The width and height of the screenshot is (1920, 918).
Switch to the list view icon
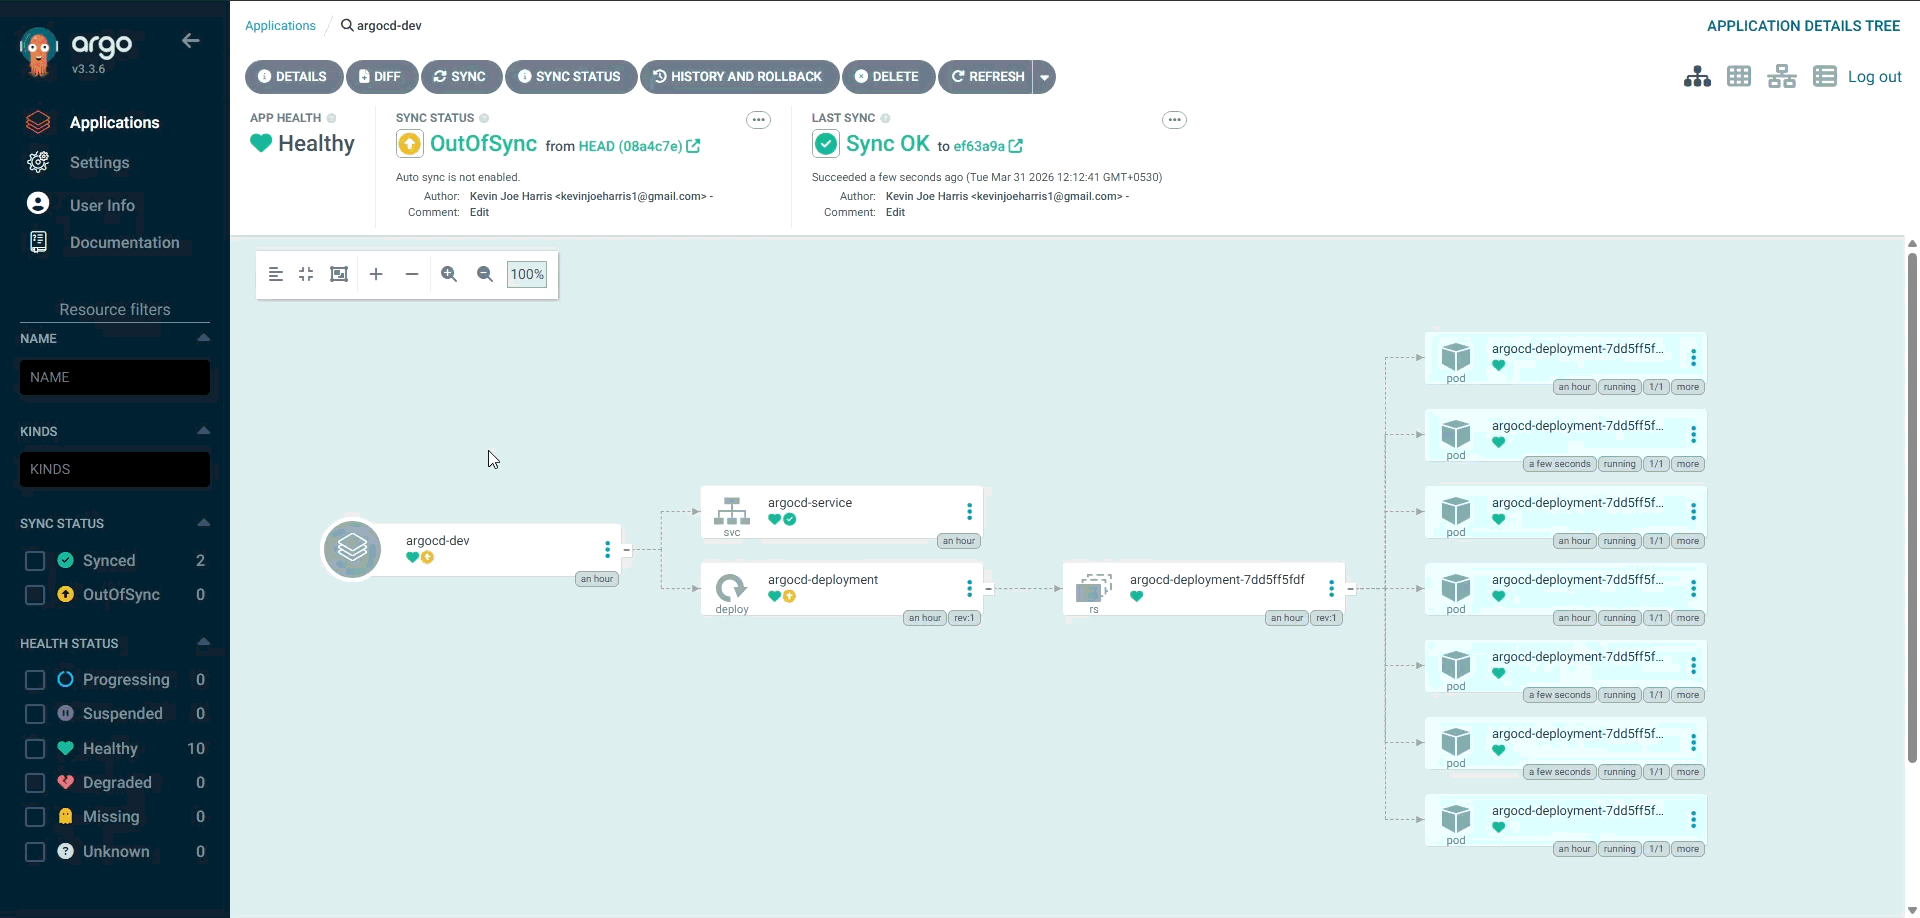pos(1824,77)
